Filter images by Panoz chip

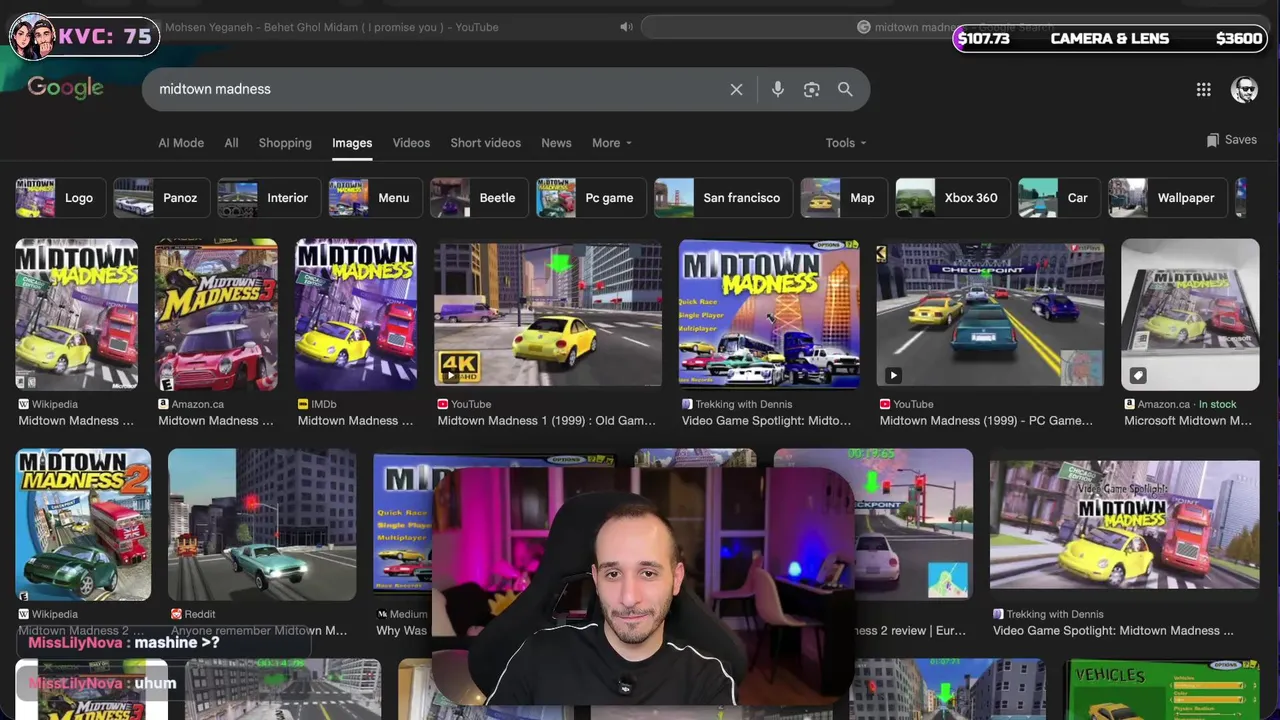[160, 198]
